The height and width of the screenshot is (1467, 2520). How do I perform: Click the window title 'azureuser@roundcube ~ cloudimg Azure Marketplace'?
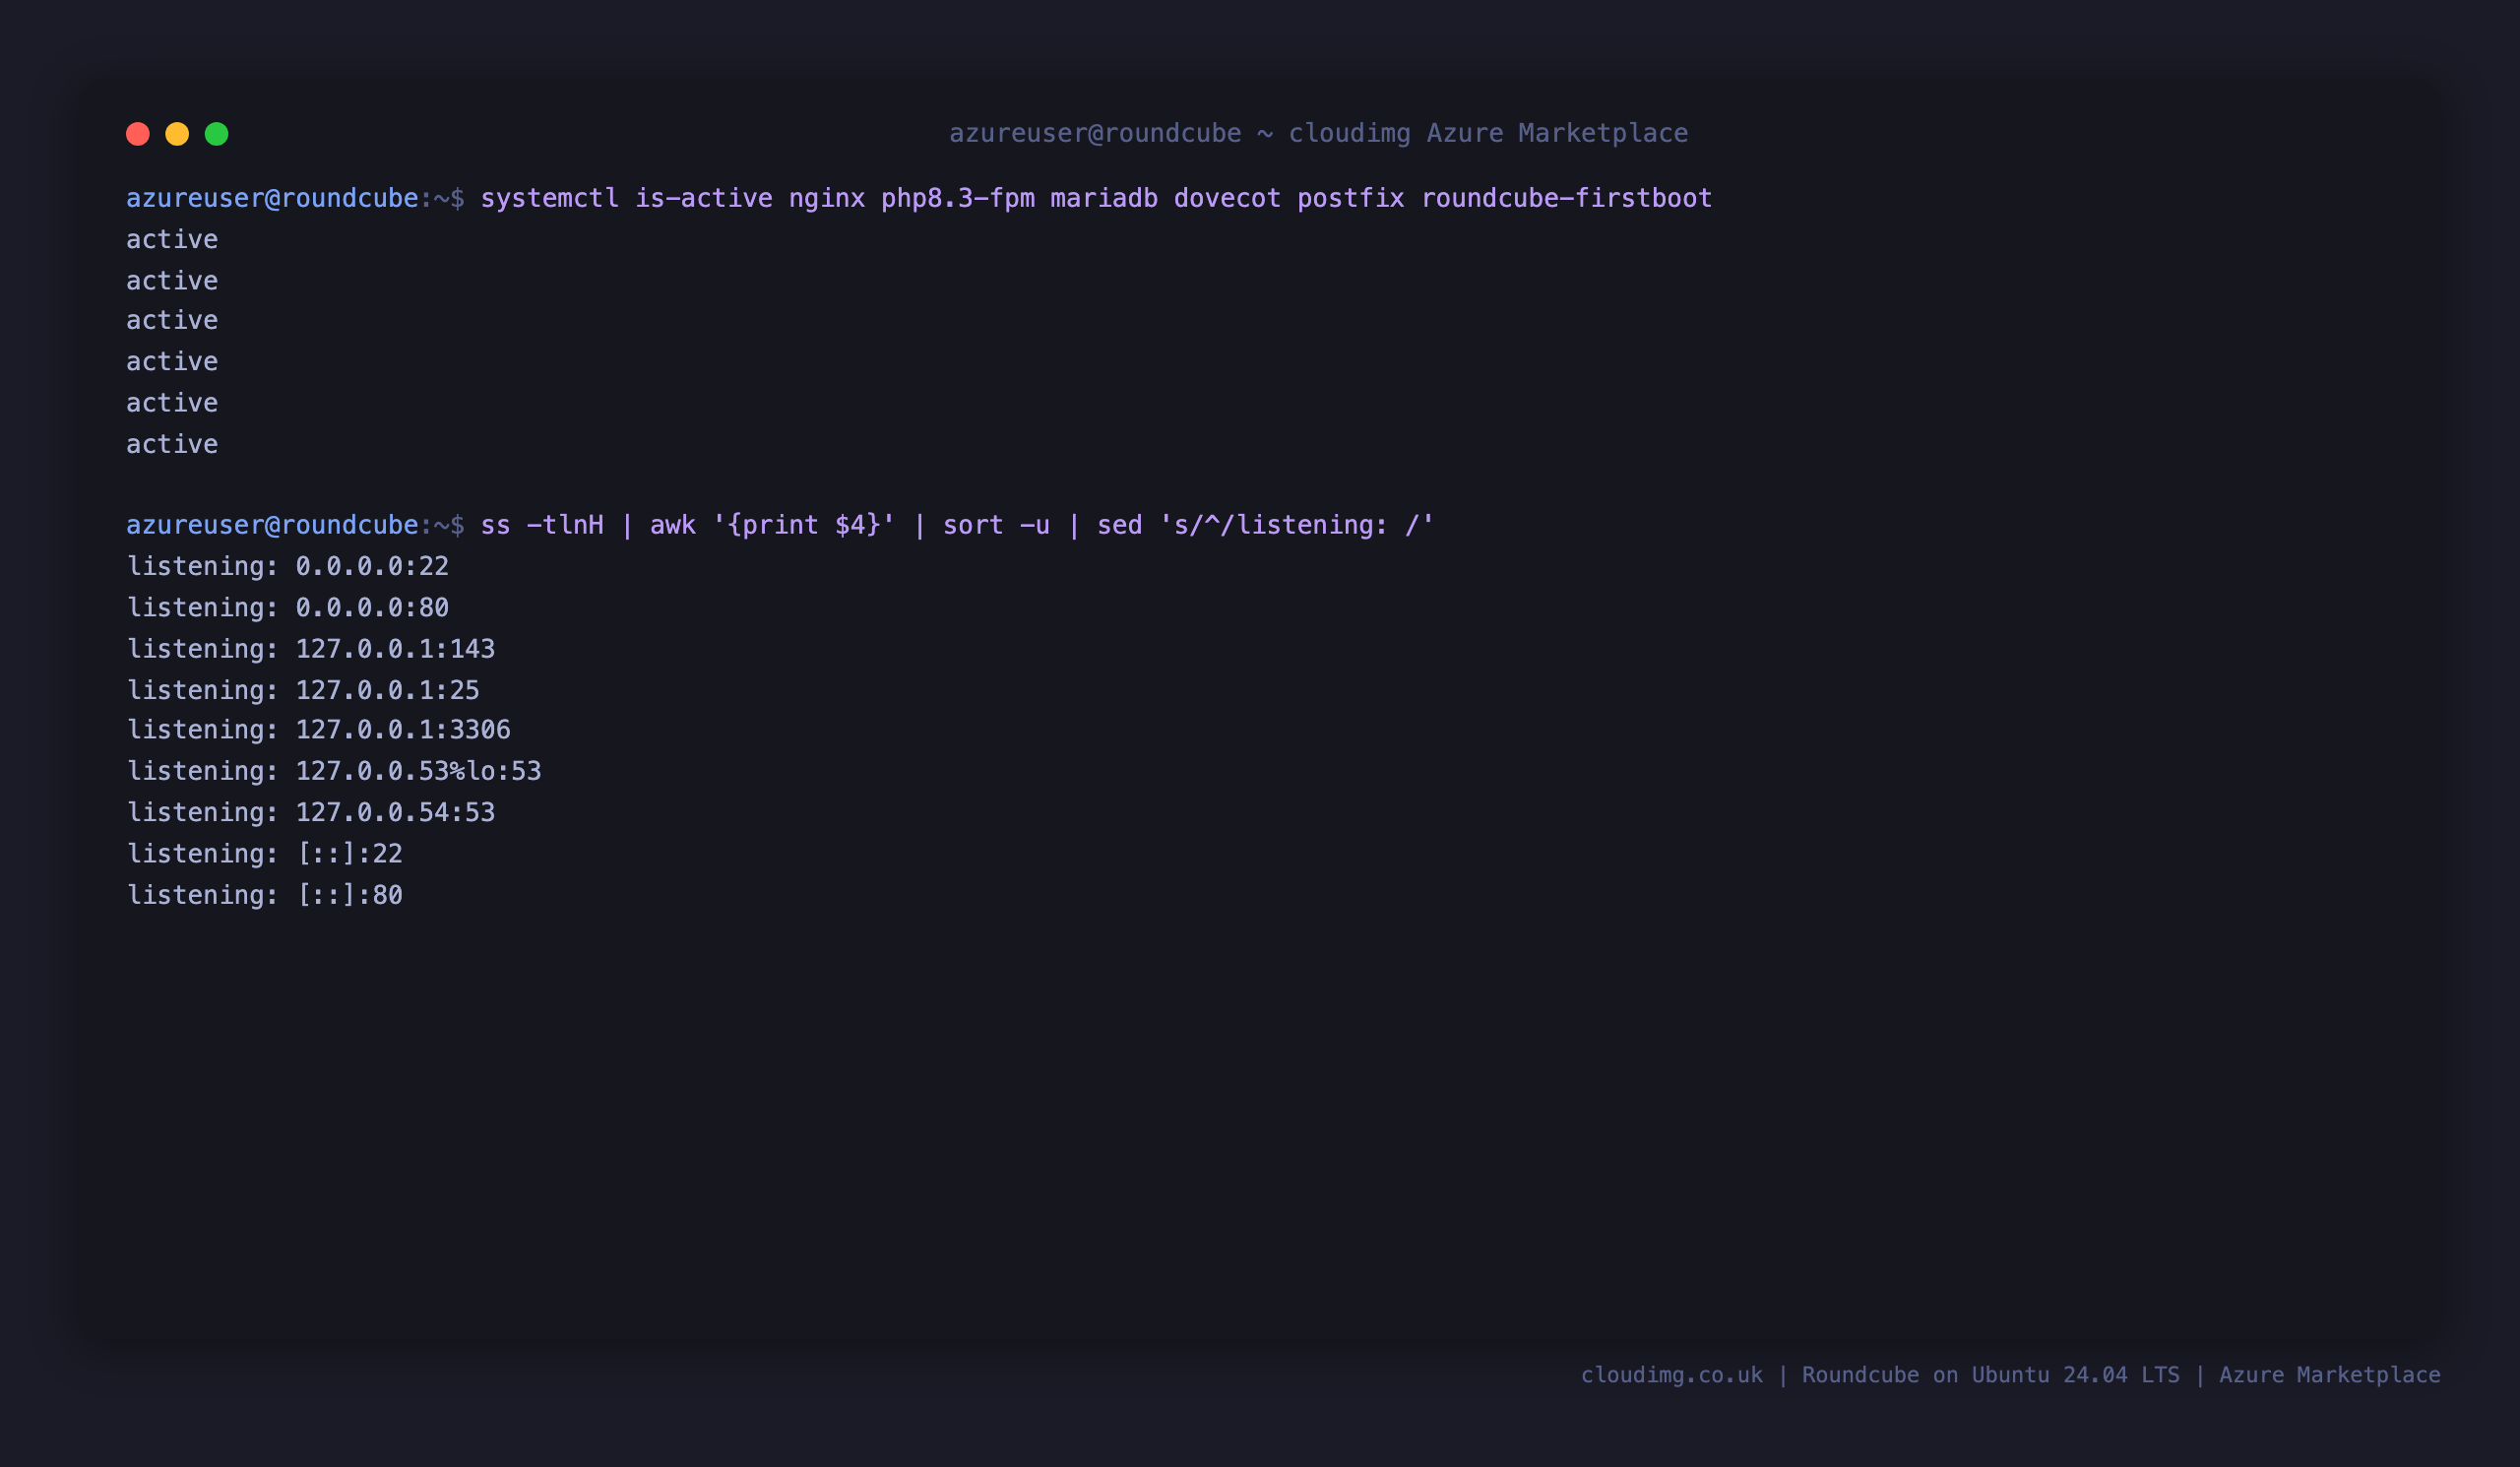click(1318, 133)
